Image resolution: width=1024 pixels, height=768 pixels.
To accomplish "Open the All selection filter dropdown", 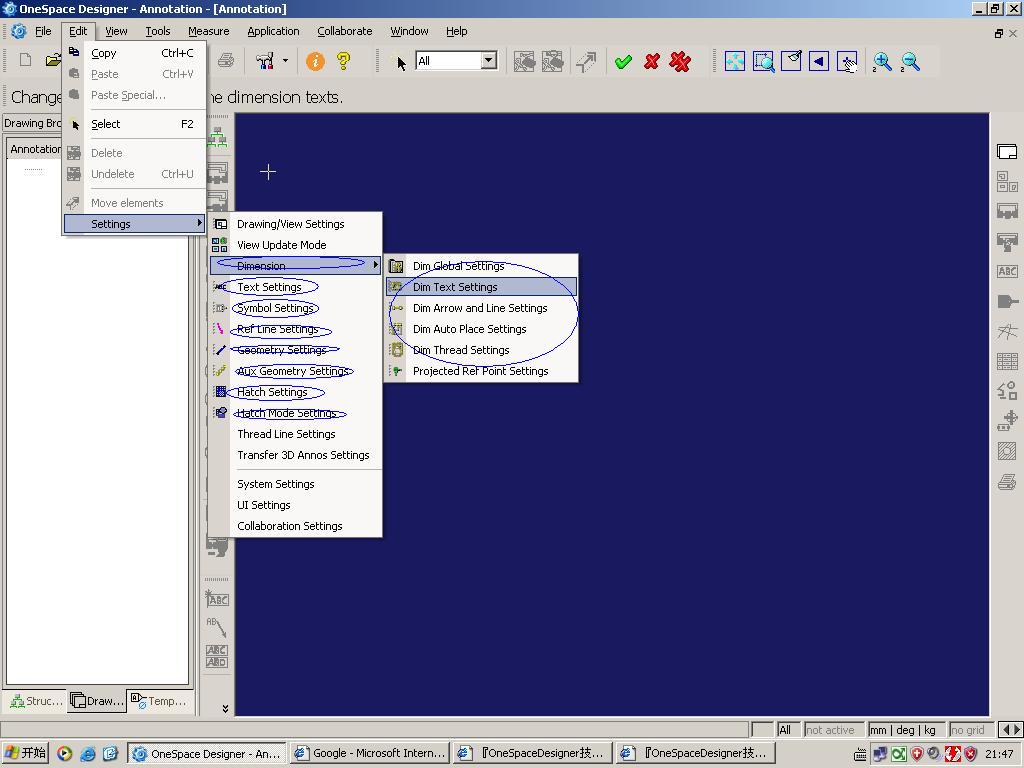I will (488, 61).
